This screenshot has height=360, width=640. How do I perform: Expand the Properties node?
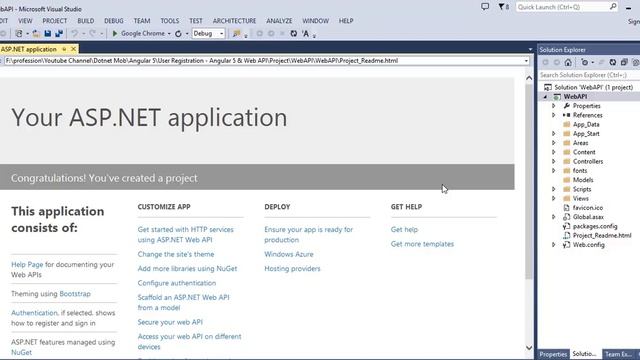pos(554,106)
